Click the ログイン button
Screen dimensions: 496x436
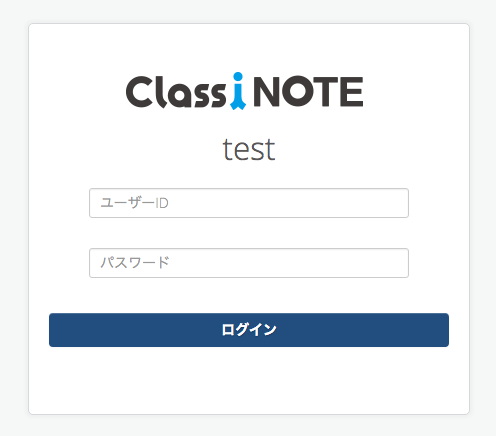coord(249,330)
